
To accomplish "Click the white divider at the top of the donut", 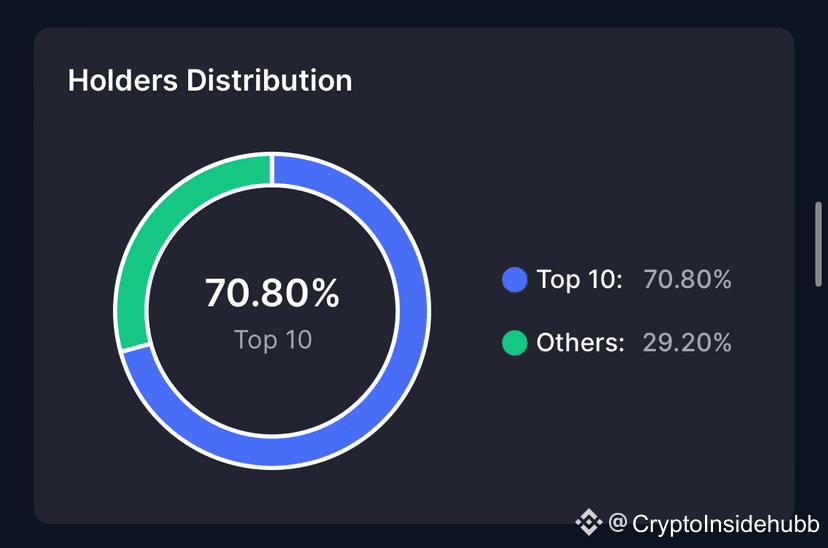I will (x=271, y=169).
